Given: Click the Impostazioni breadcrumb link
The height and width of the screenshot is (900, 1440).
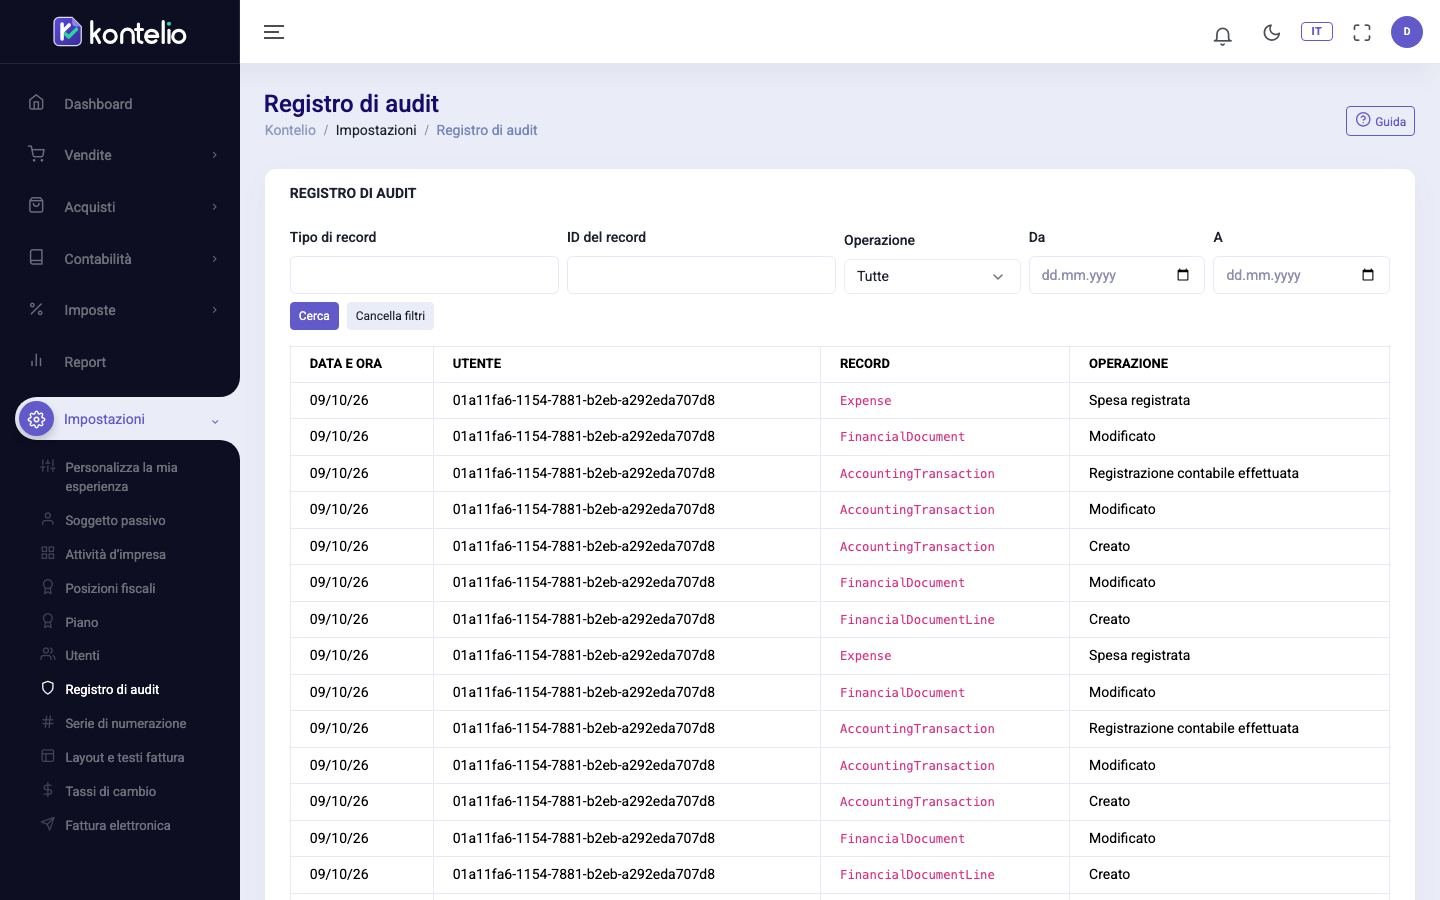Looking at the screenshot, I should pyautogui.click(x=376, y=130).
